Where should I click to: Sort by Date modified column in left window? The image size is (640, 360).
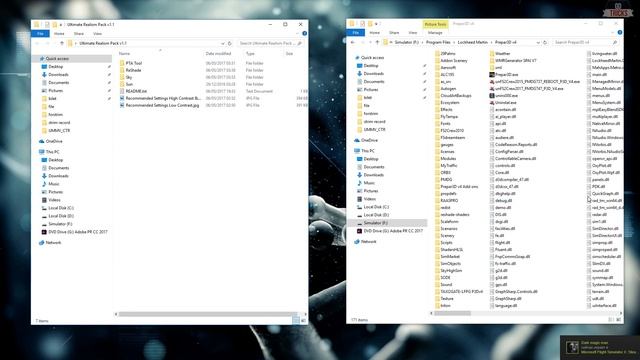coord(218,53)
